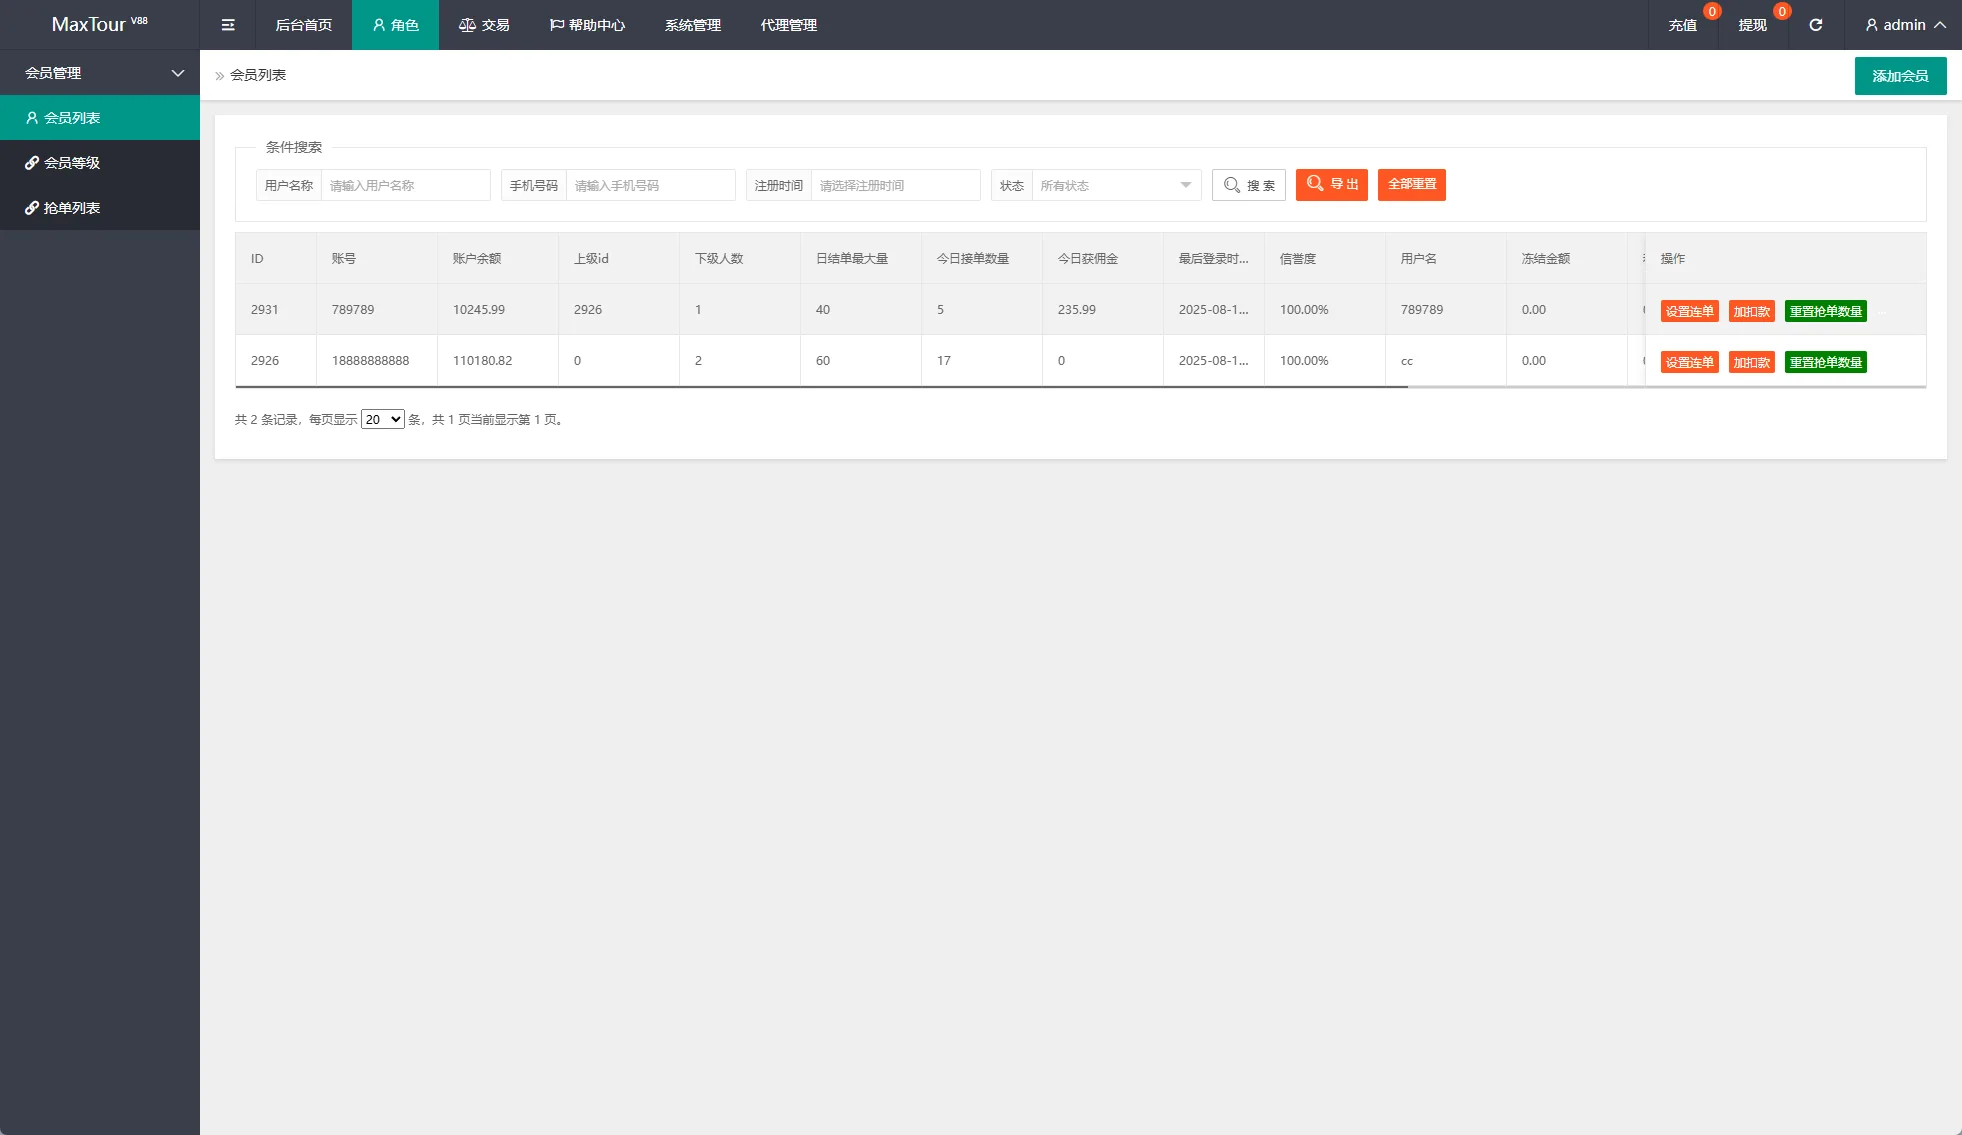Viewport: 1962px width, 1135px height.
Task: Open the 帮助中心 top menu
Action: [x=587, y=25]
